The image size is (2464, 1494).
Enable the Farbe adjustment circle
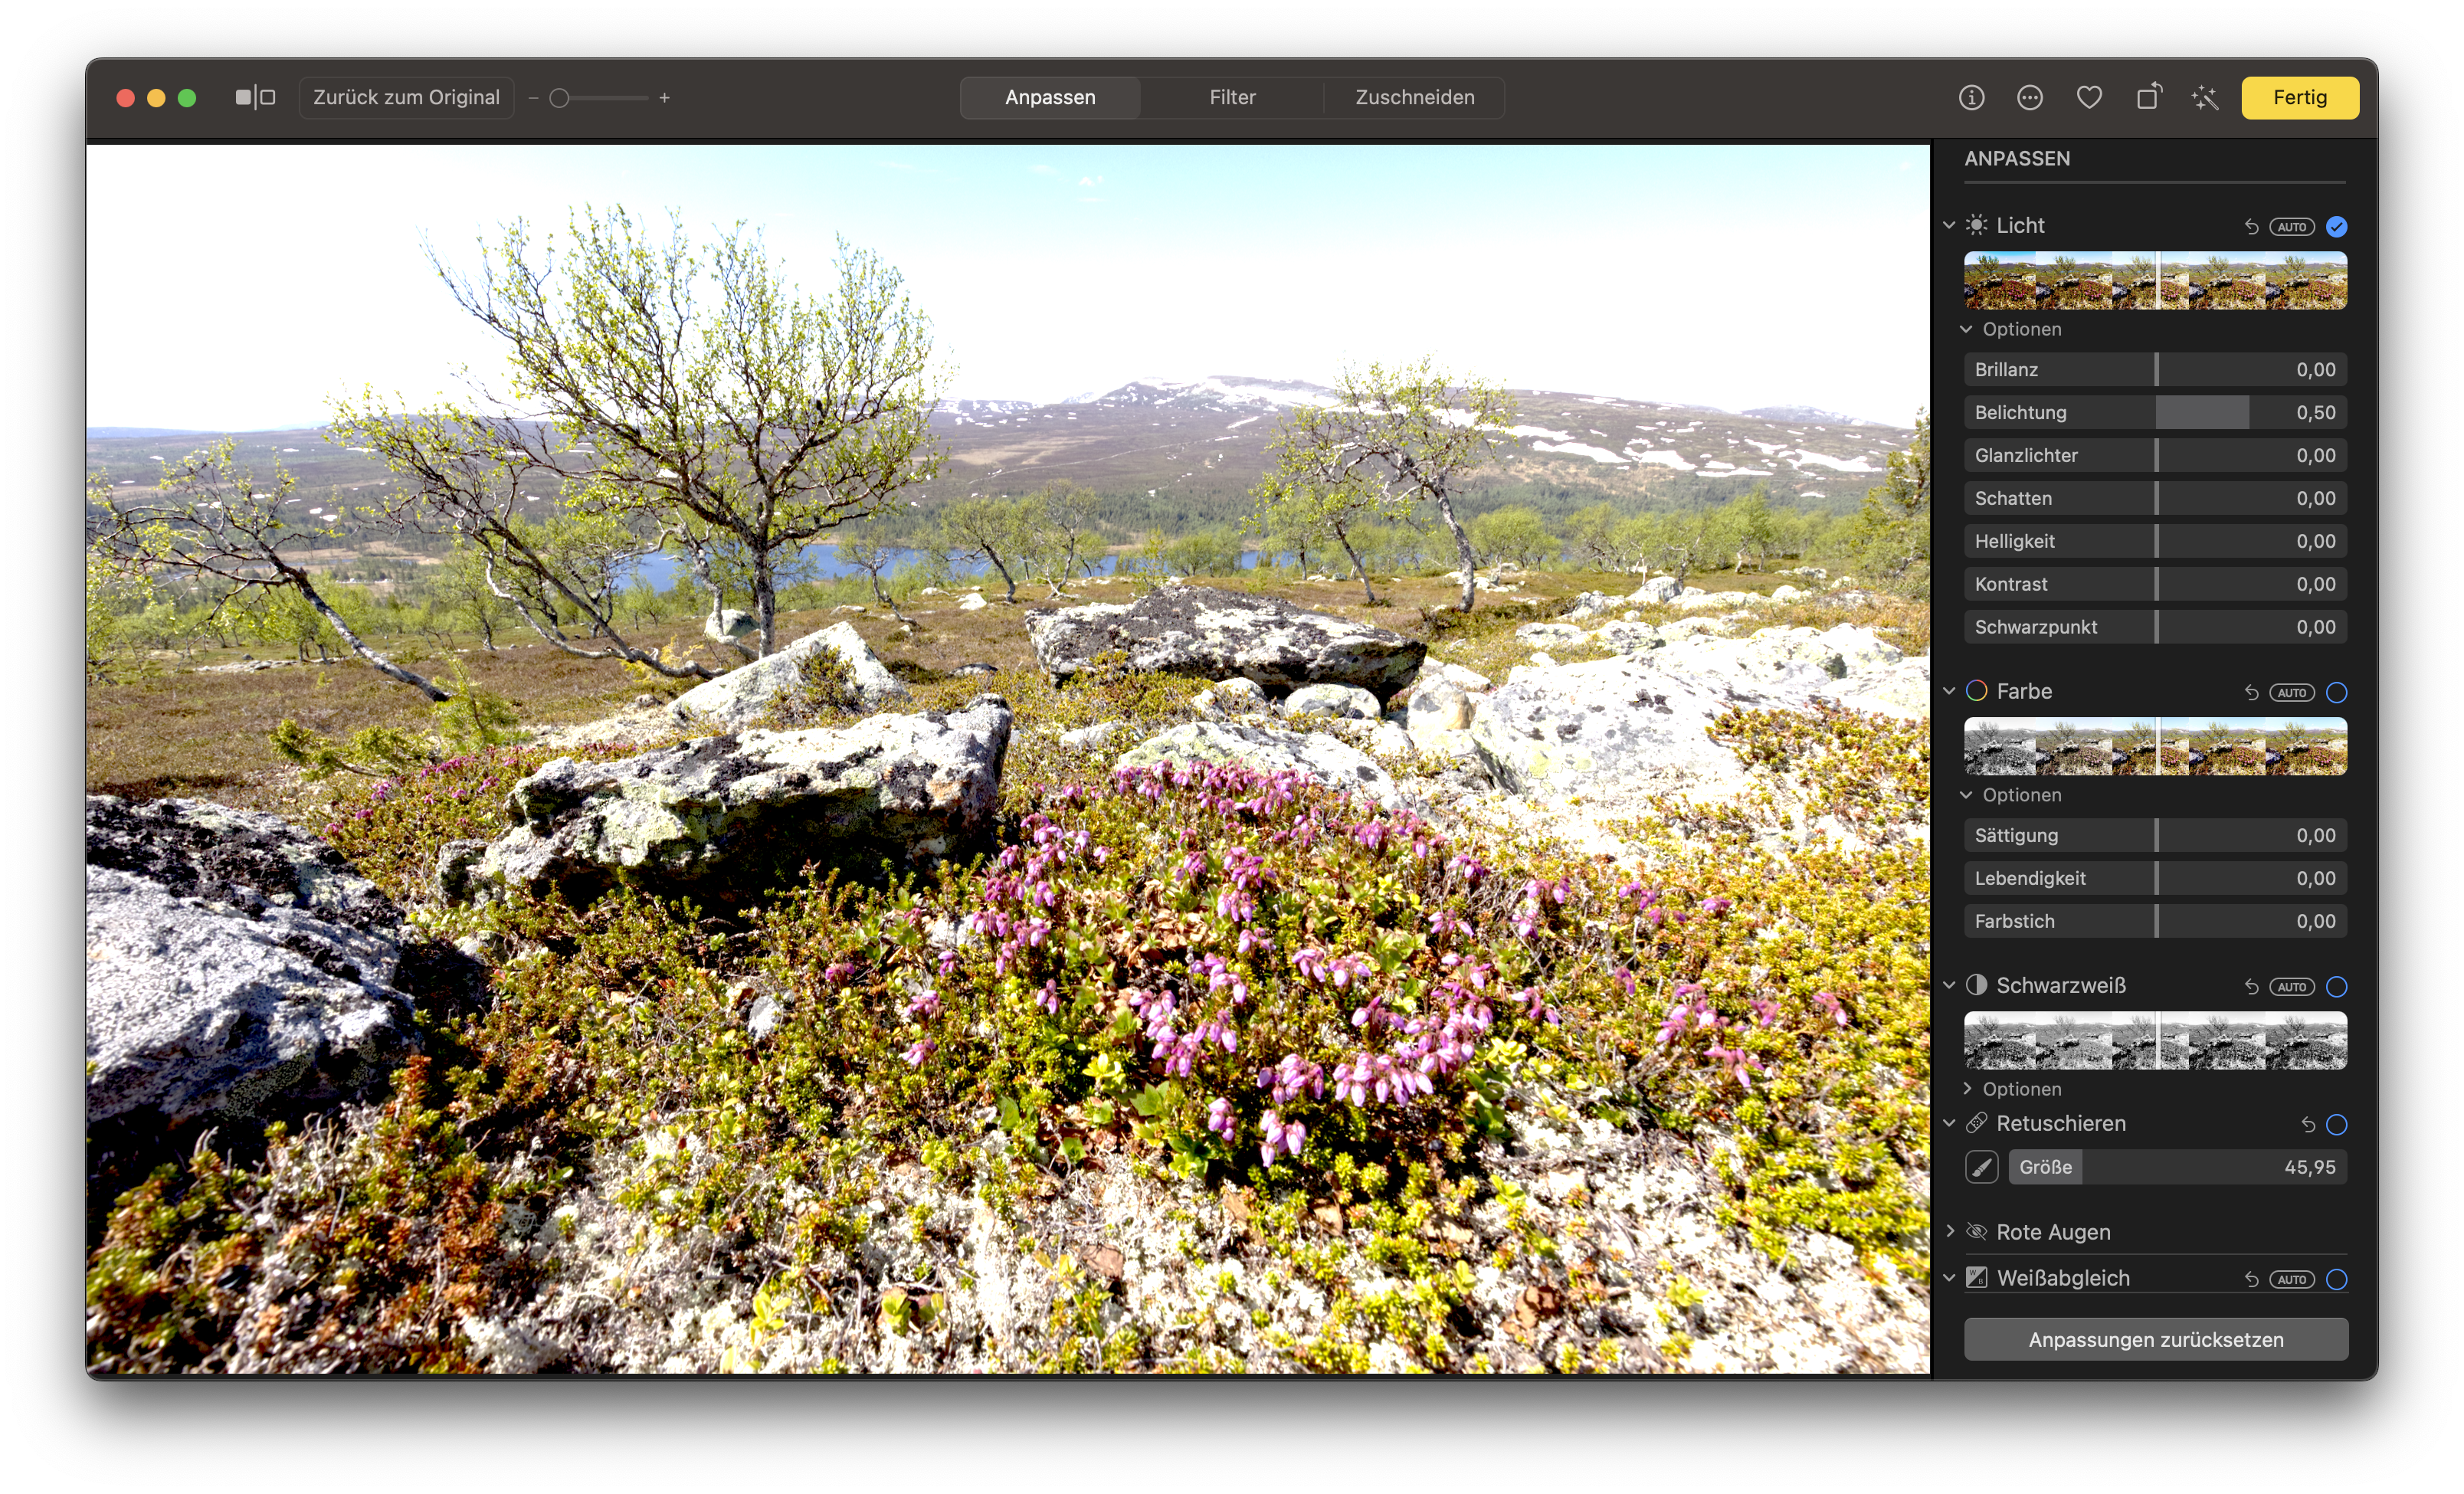pos(2336,692)
